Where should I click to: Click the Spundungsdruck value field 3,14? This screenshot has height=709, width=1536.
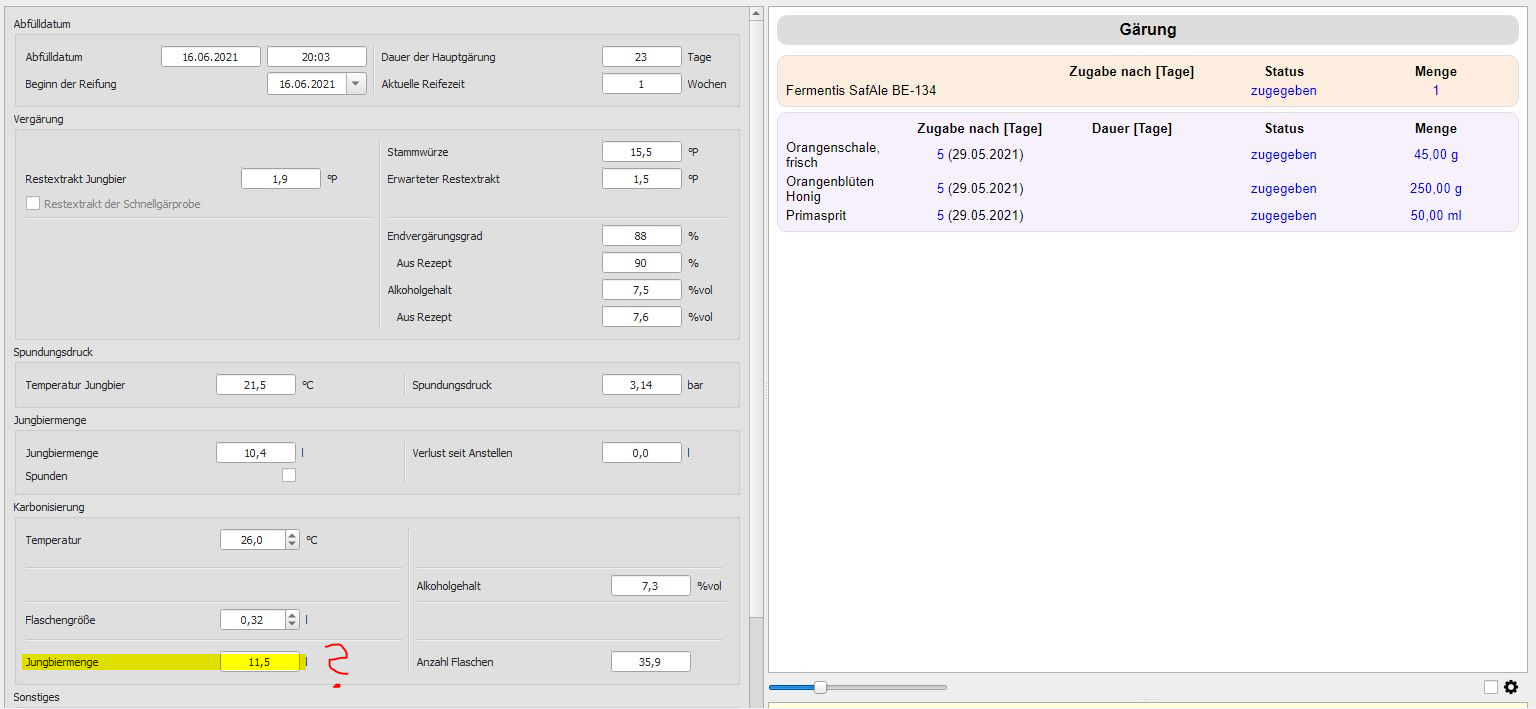point(641,385)
